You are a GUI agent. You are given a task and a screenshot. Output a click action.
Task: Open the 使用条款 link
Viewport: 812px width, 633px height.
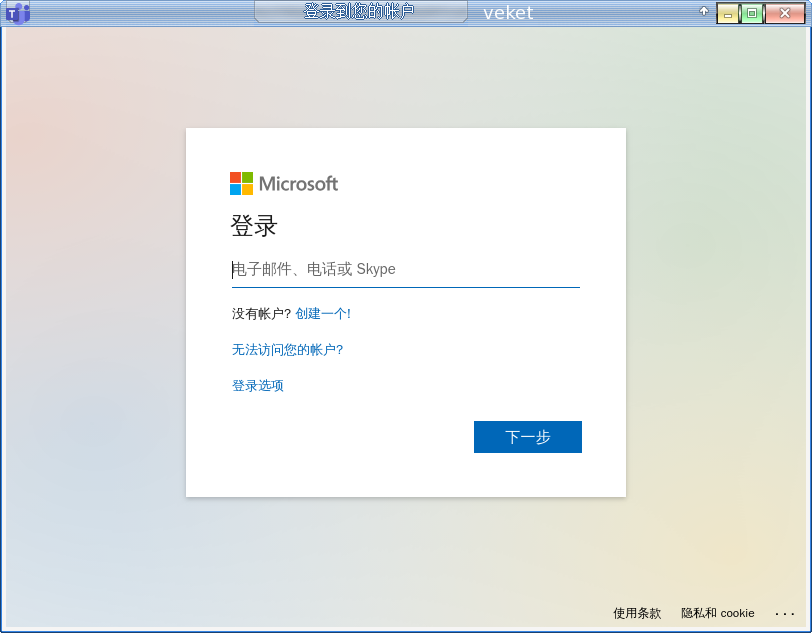pyautogui.click(x=637, y=613)
